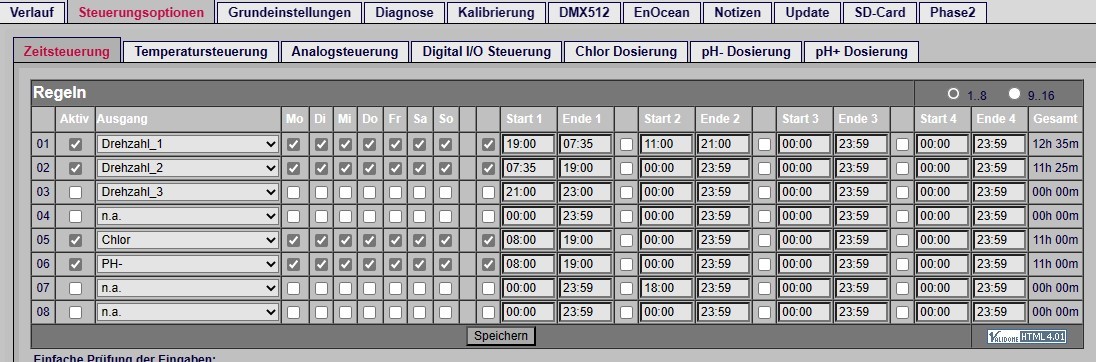Edit Start 1 field in rule 01
1096x362 pixels.
[528, 144]
